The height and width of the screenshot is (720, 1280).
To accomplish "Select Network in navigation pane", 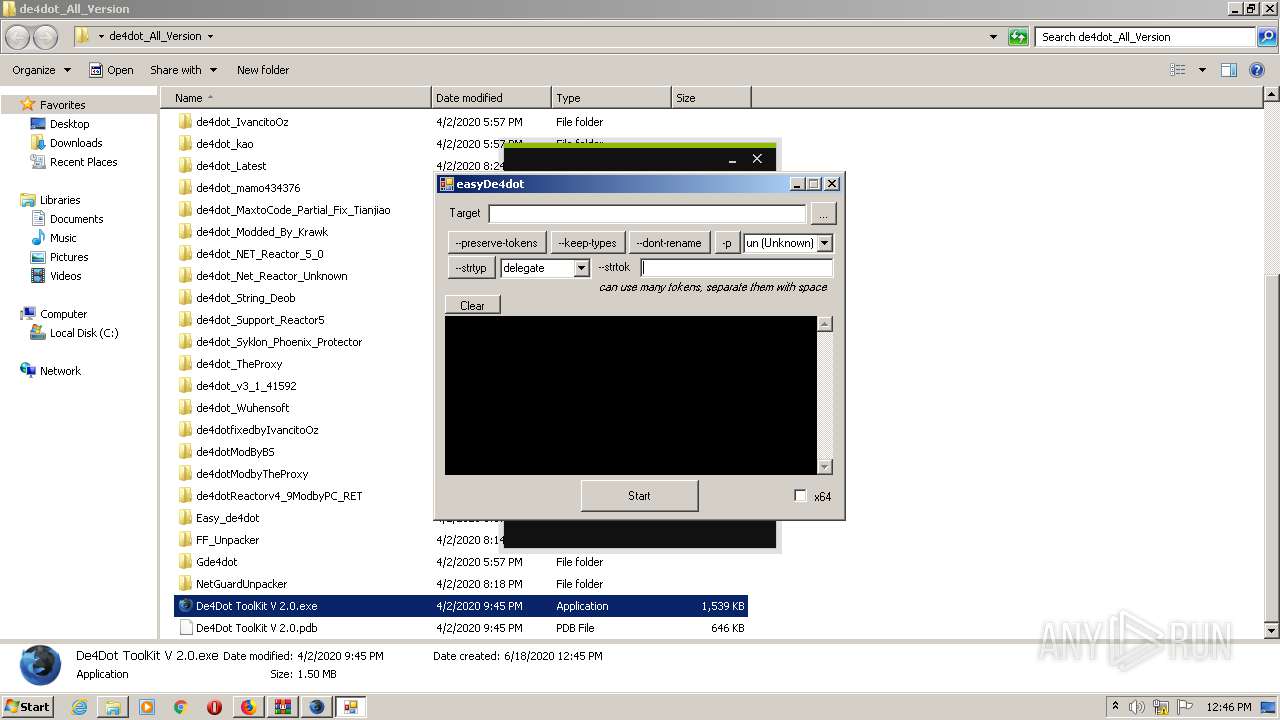I will point(60,371).
